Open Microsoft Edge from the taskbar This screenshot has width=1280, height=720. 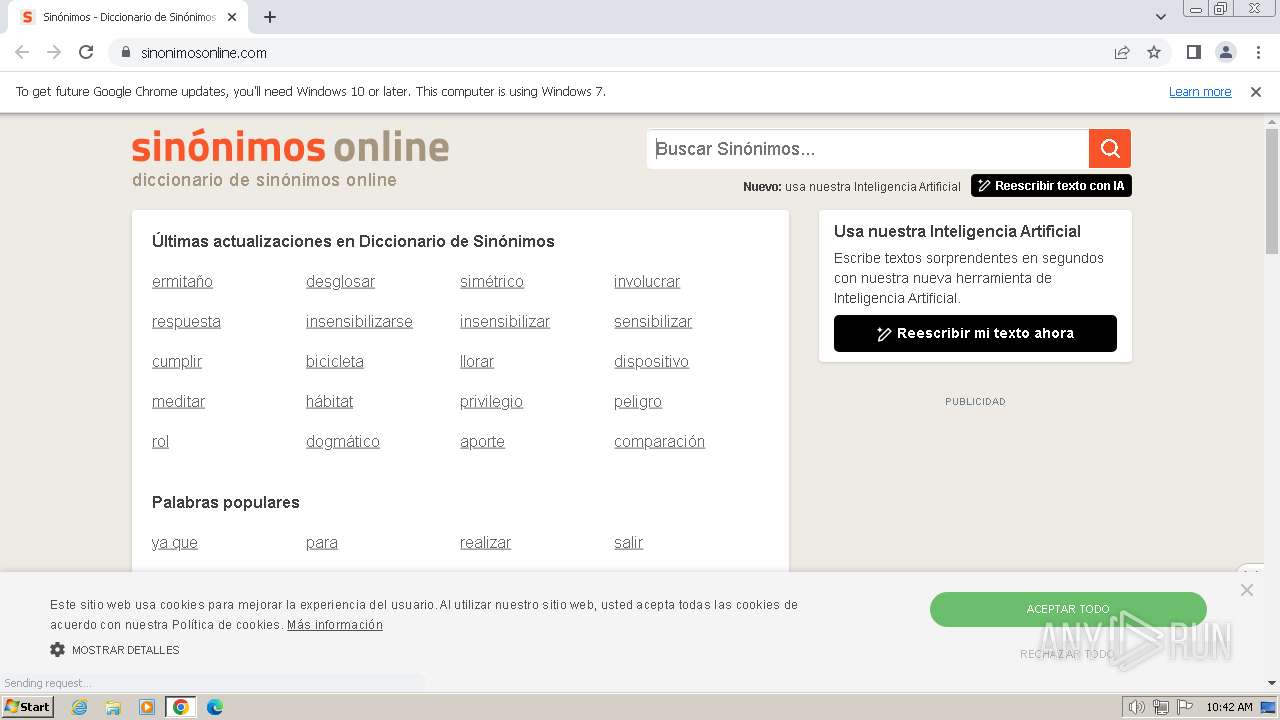tap(215, 707)
